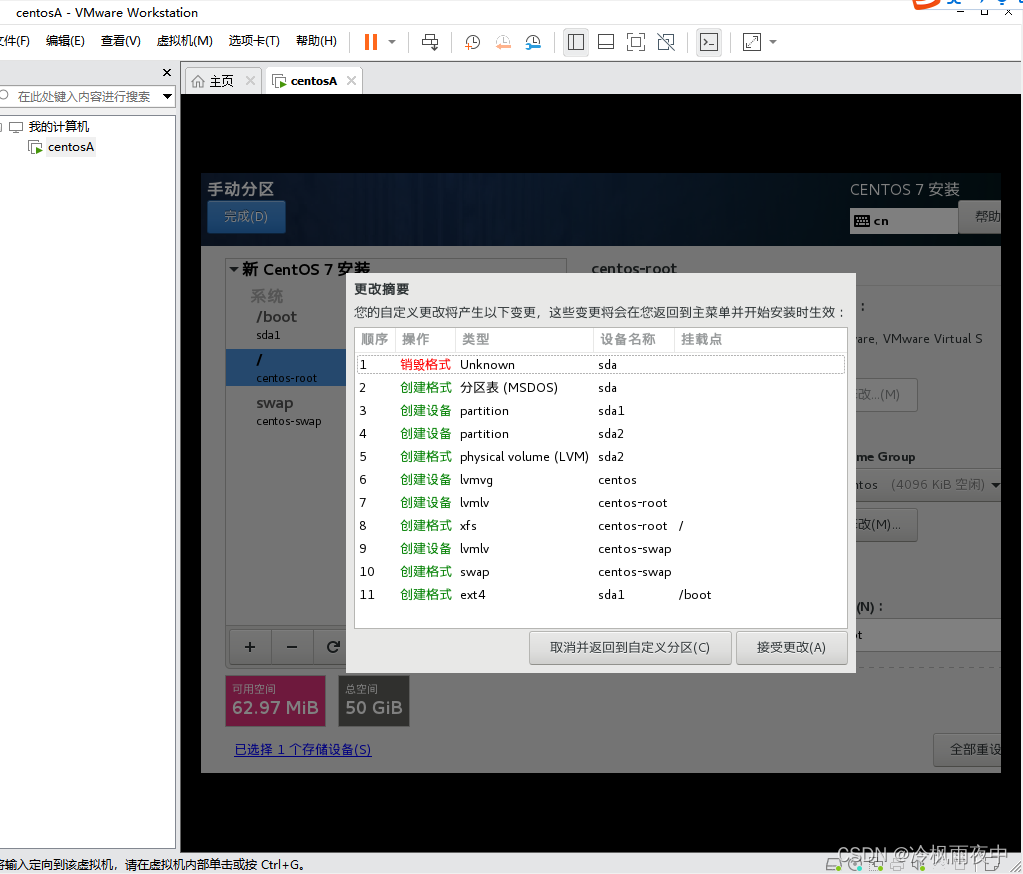Focus the library search field

click(84, 97)
